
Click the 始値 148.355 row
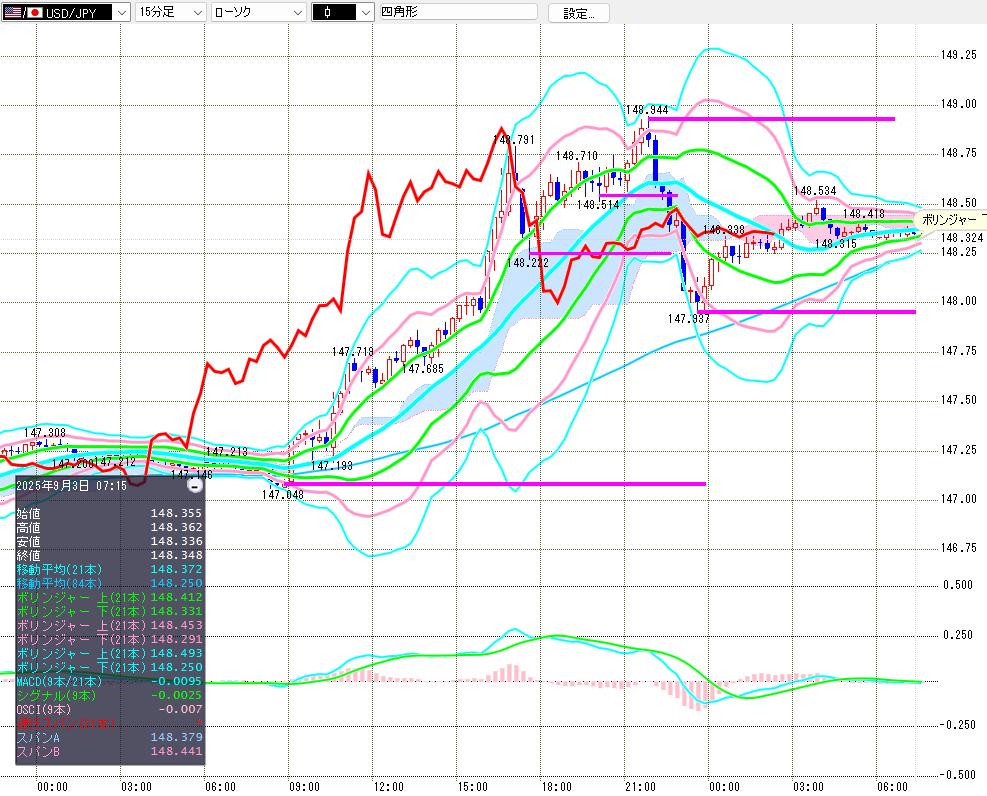click(110, 513)
